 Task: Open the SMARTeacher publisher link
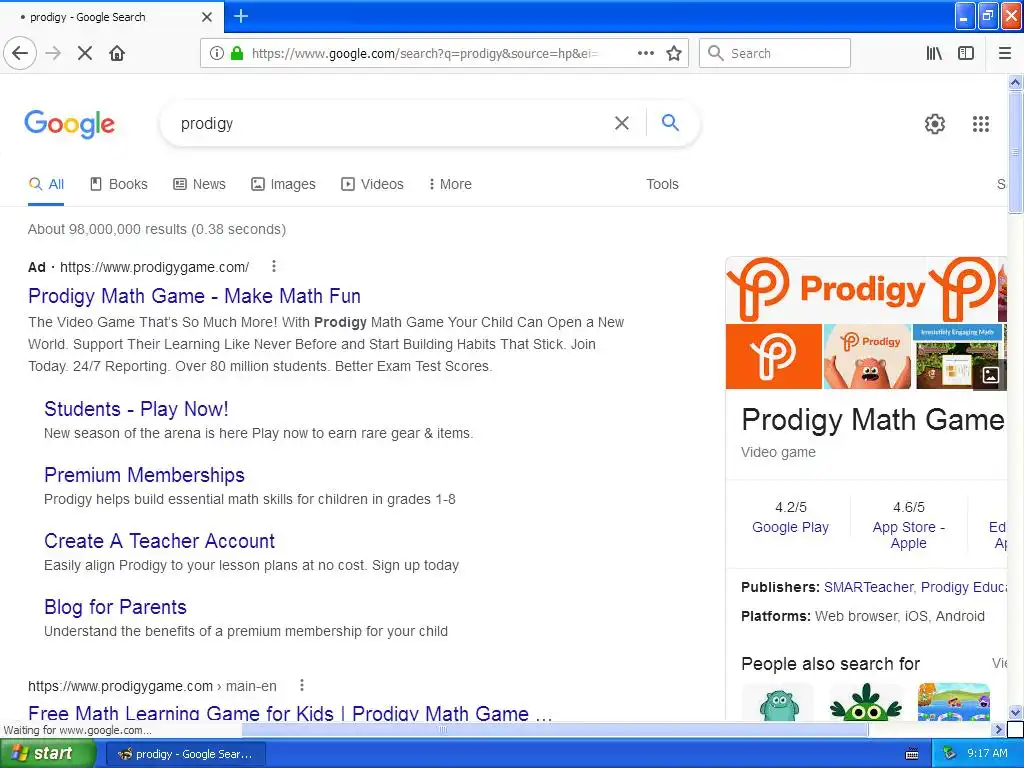[x=868, y=587]
